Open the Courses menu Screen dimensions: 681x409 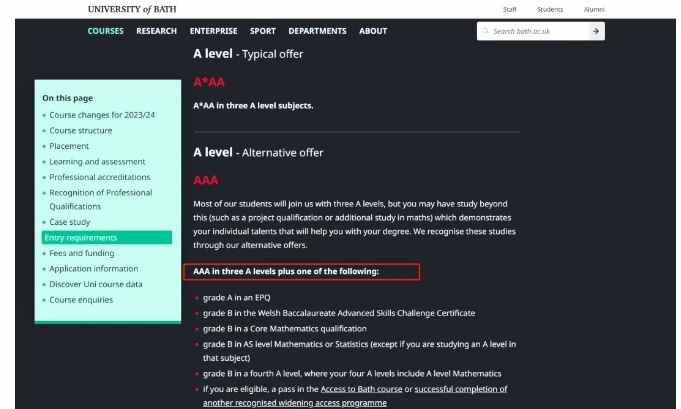106,31
